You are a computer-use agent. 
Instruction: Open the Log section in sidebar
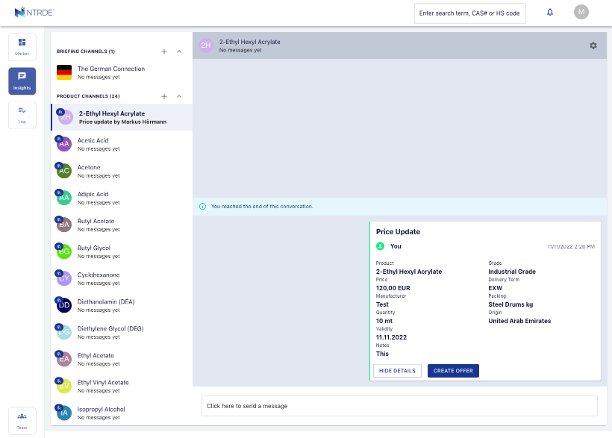coord(22,115)
